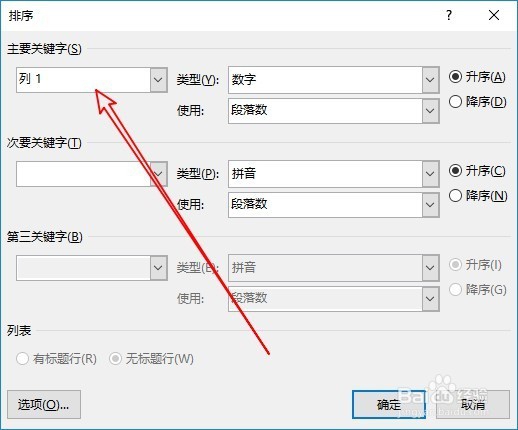This screenshot has width=518, height=430.
Task: Expand primary keyword 使用 段落数 dropdown
Action: point(430,111)
